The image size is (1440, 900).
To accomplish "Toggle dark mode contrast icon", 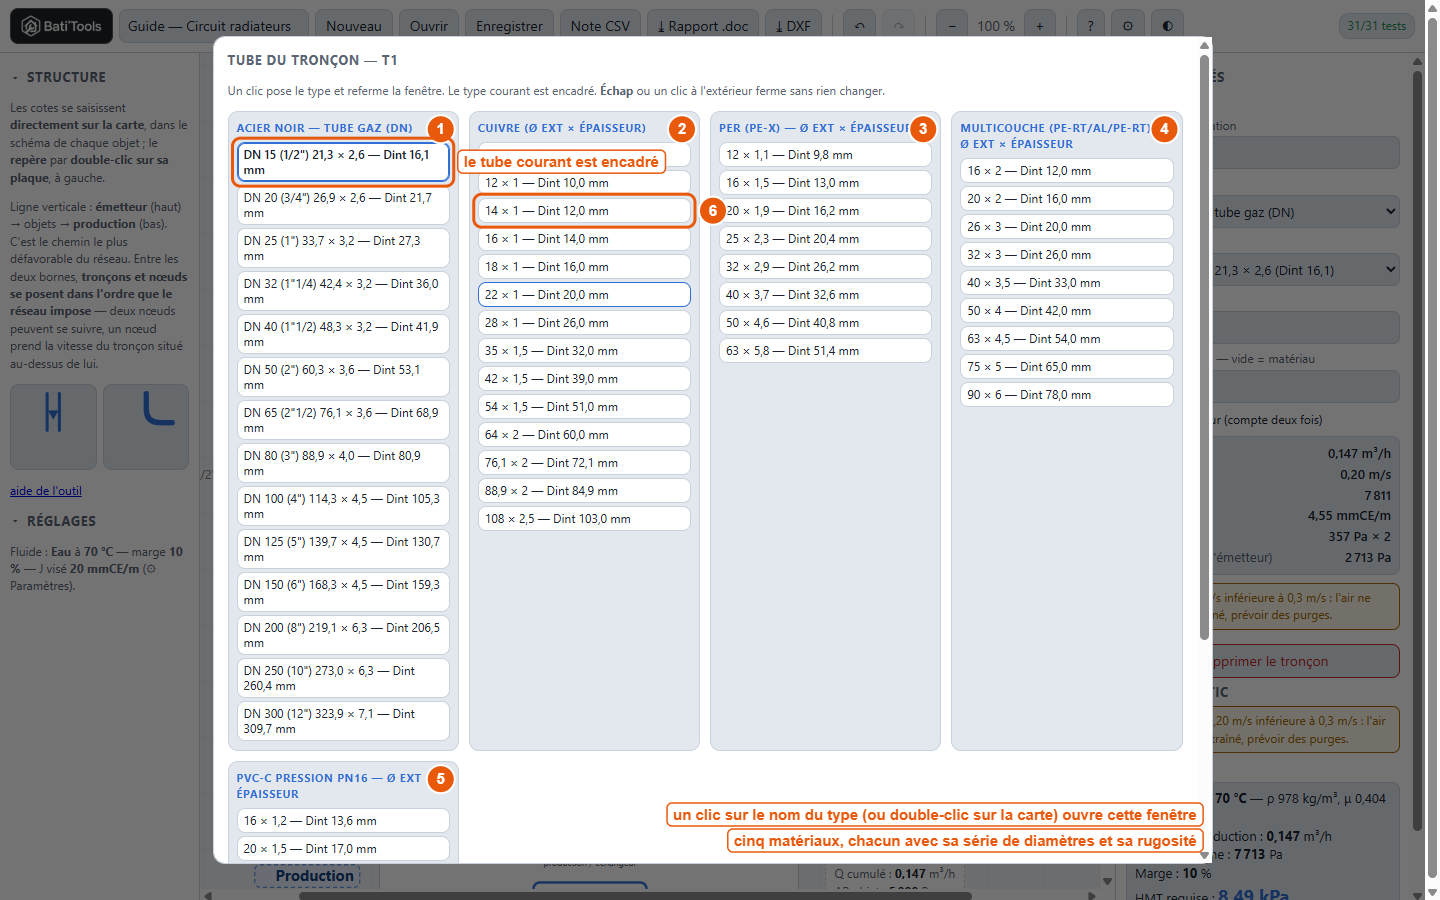I will coord(1167,26).
